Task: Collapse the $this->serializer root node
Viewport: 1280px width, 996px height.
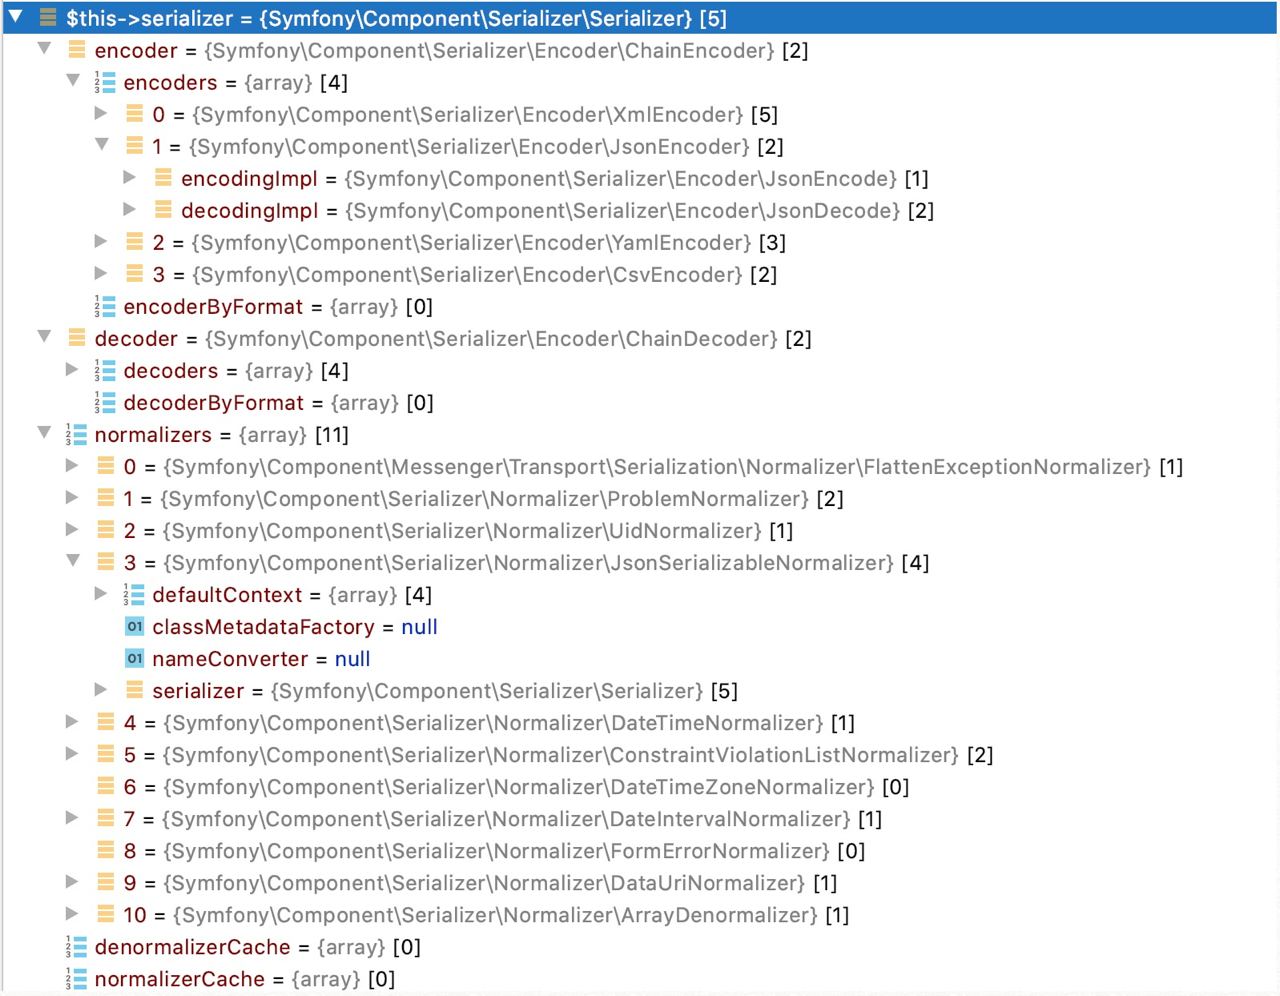Action: point(16,17)
